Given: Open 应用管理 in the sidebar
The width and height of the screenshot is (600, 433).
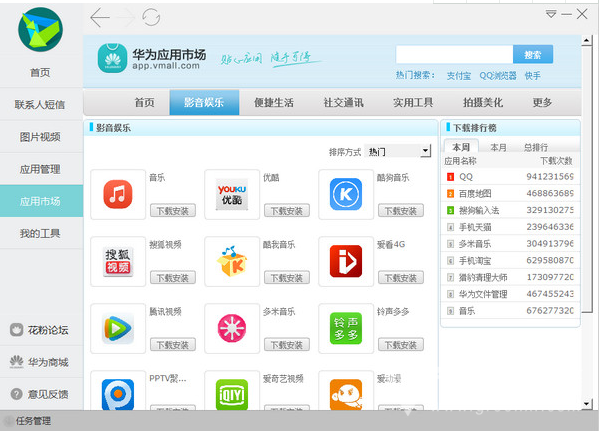Looking at the screenshot, I should pos(40,169).
